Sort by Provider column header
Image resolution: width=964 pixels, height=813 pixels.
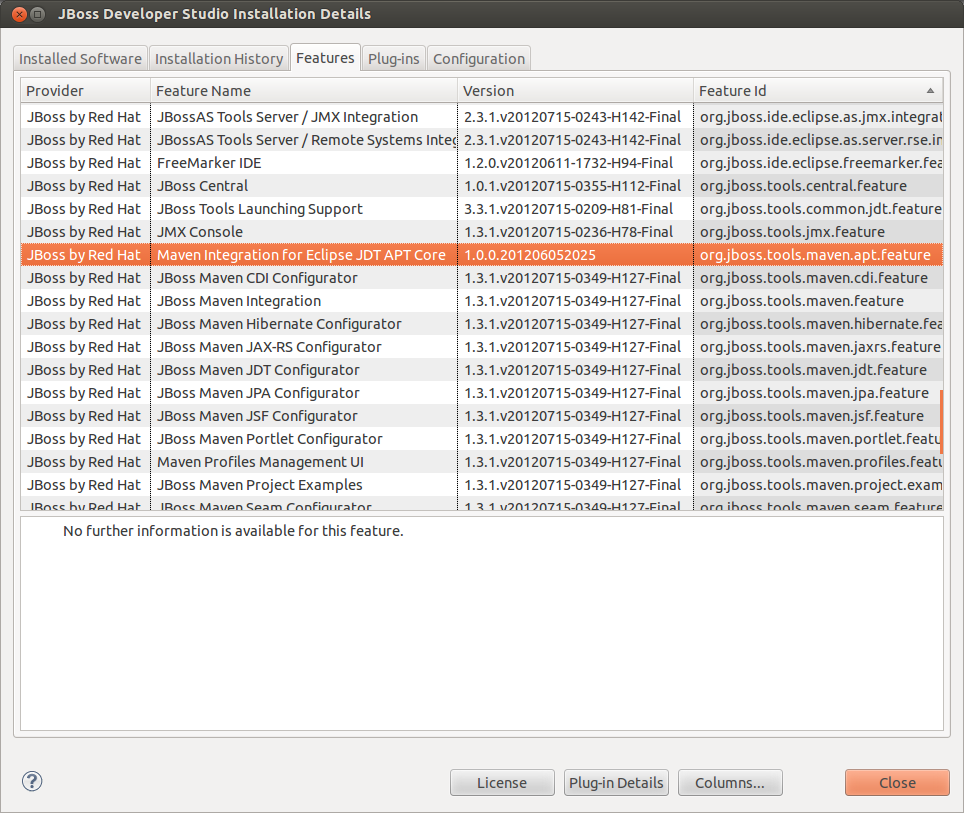tap(85, 90)
